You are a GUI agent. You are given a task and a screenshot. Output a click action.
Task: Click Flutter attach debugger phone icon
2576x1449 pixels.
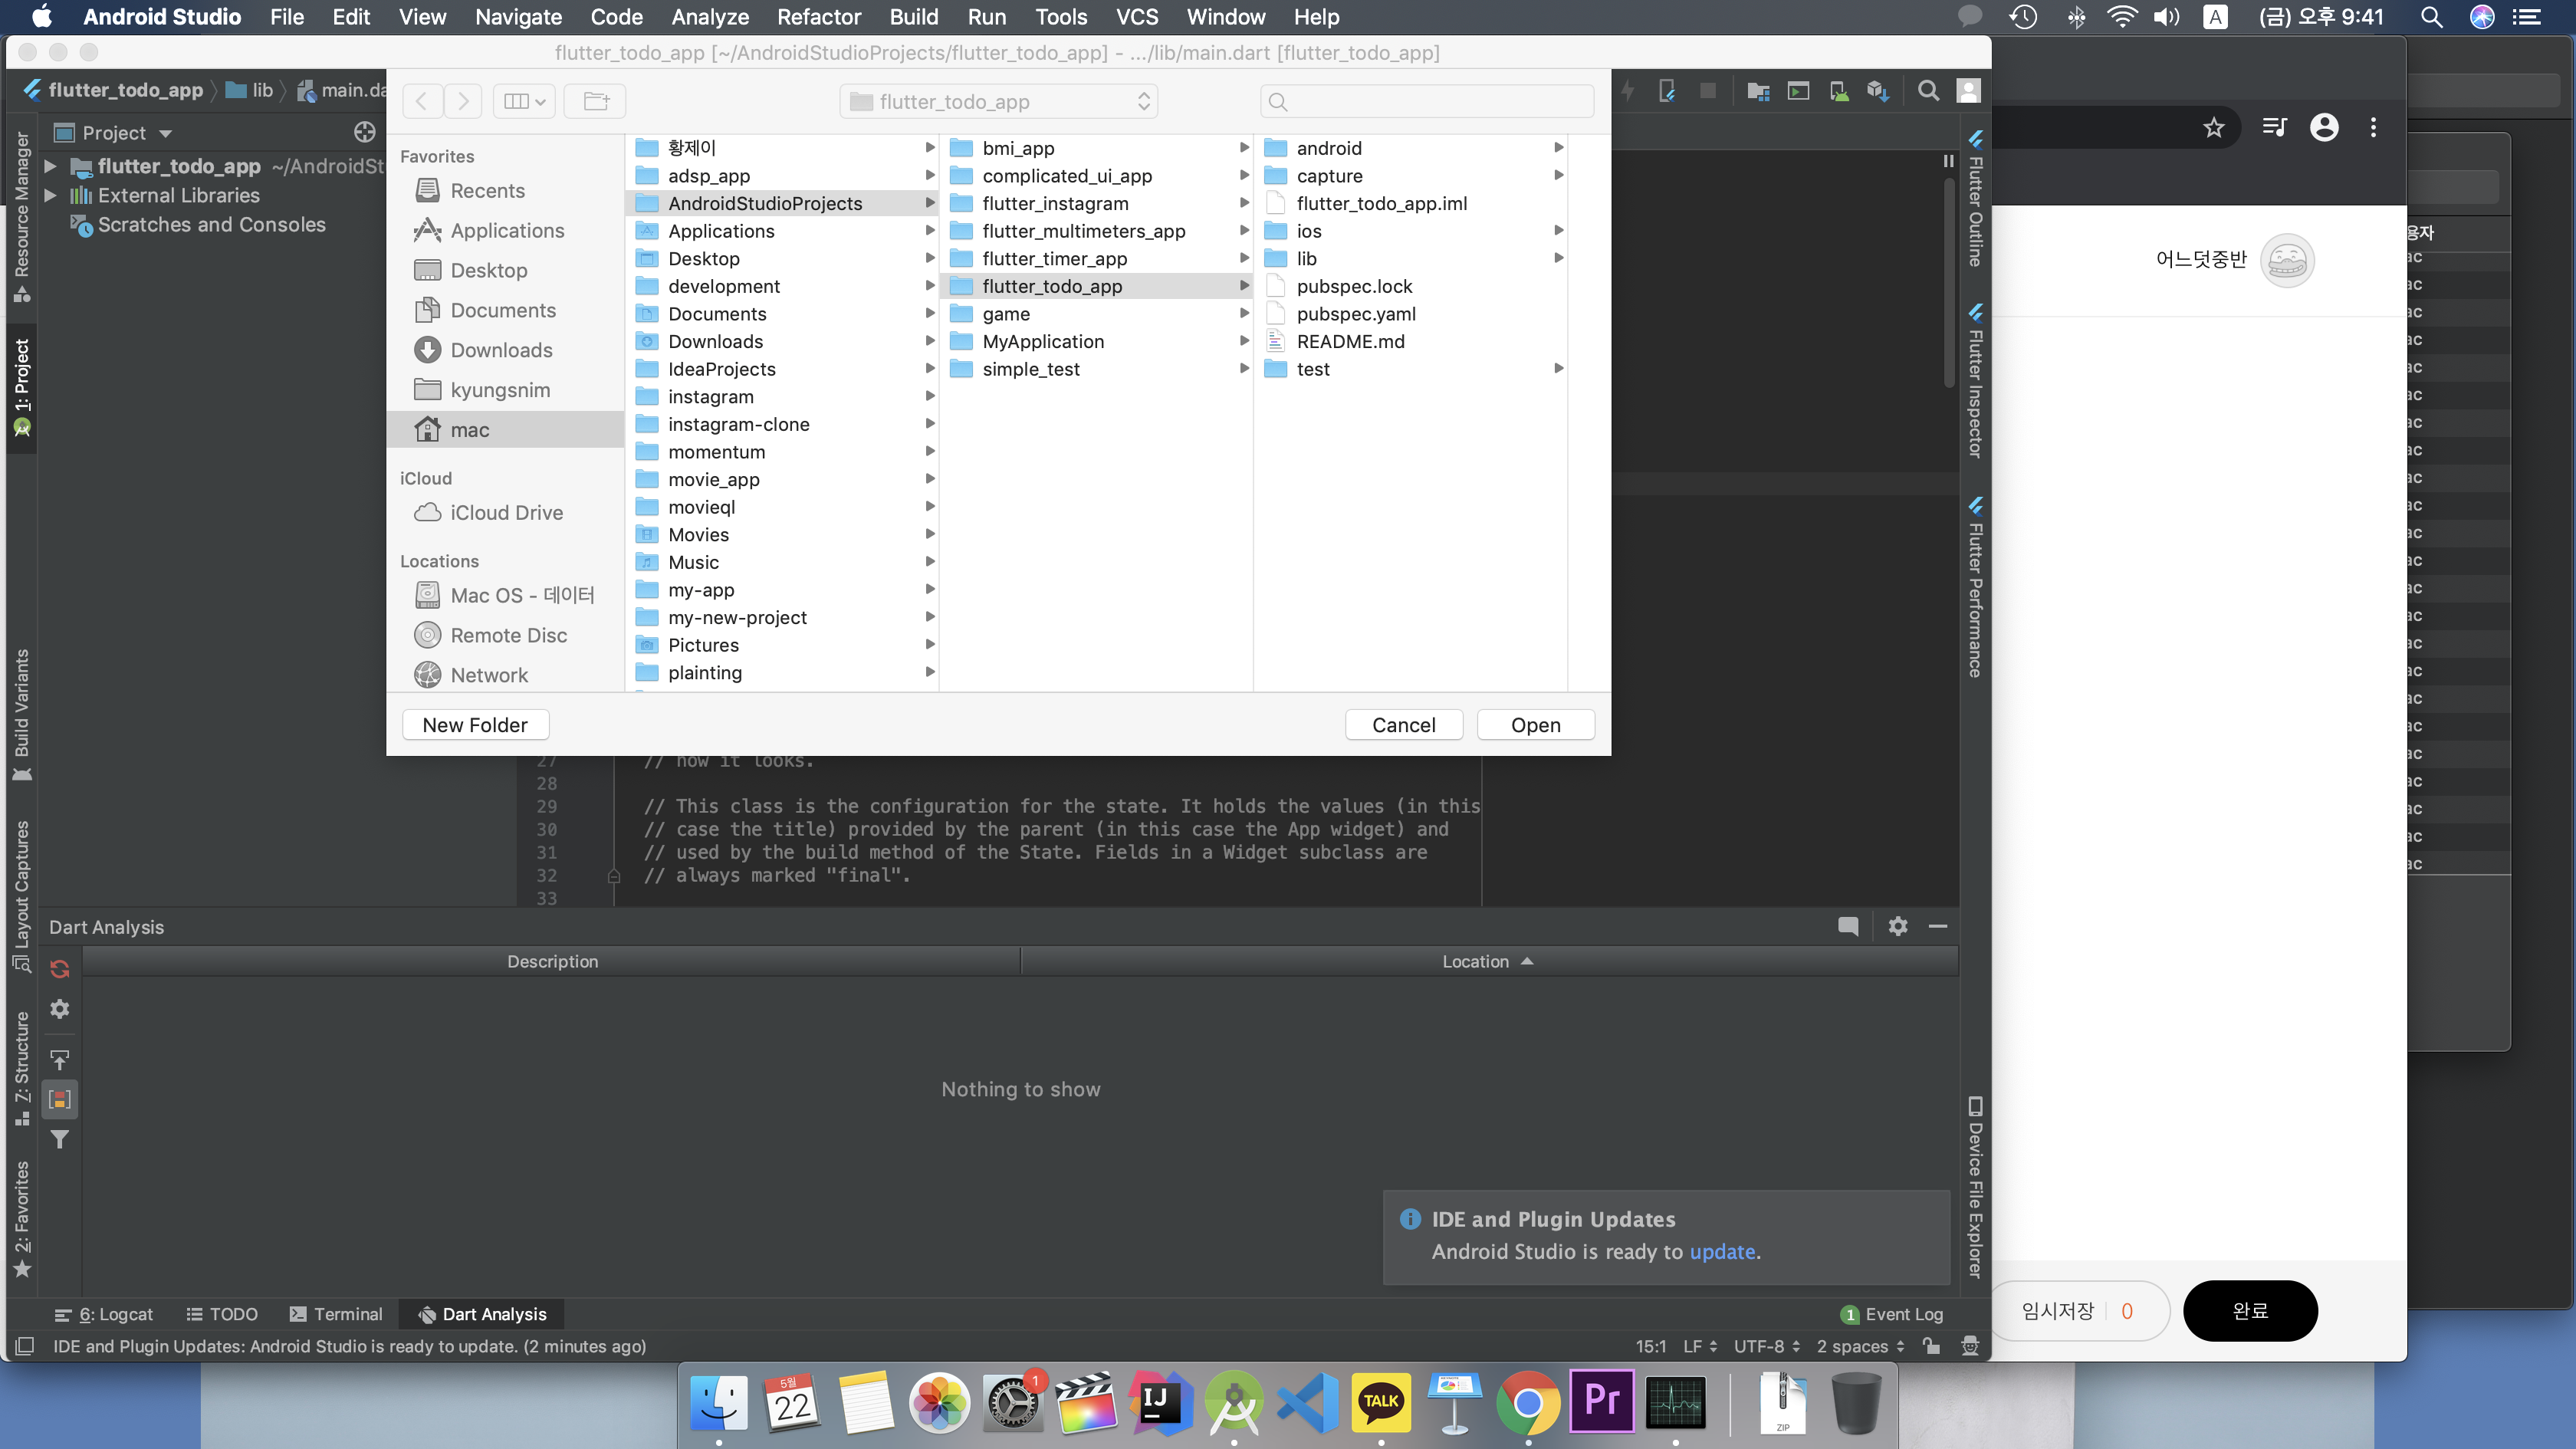point(1667,91)
